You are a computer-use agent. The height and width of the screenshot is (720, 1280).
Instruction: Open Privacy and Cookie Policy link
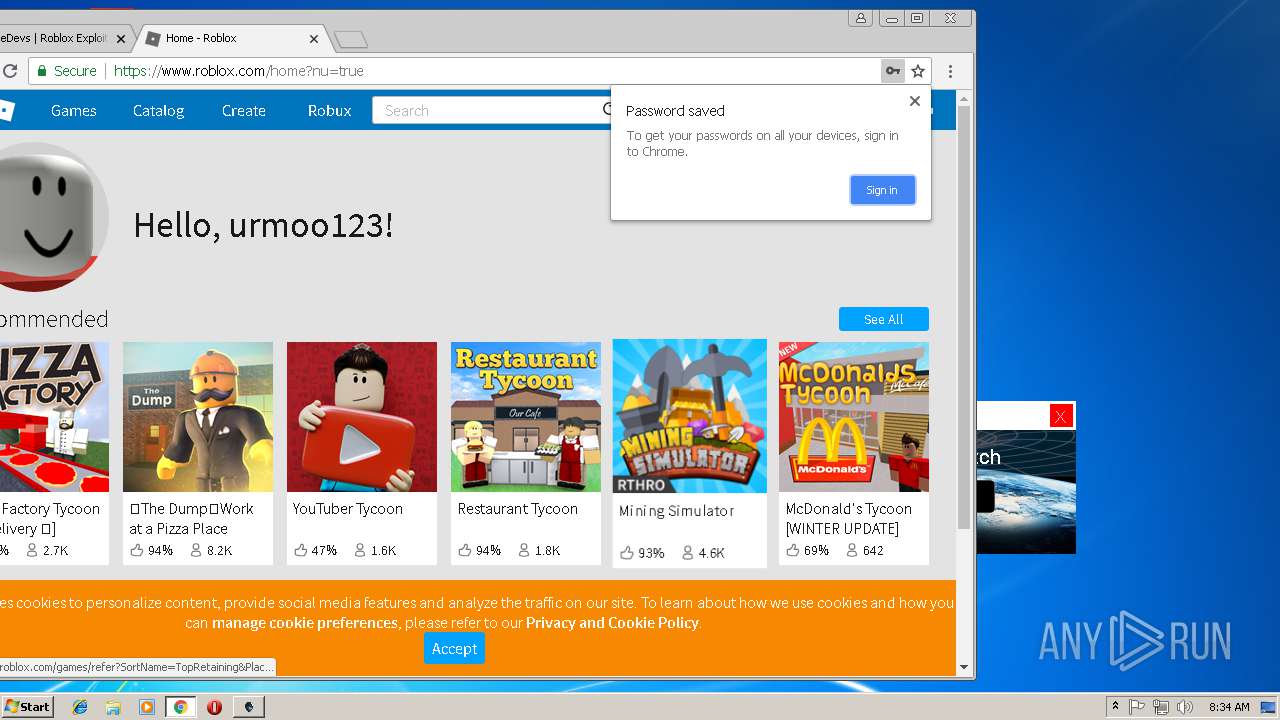click(x=612, y=623)
